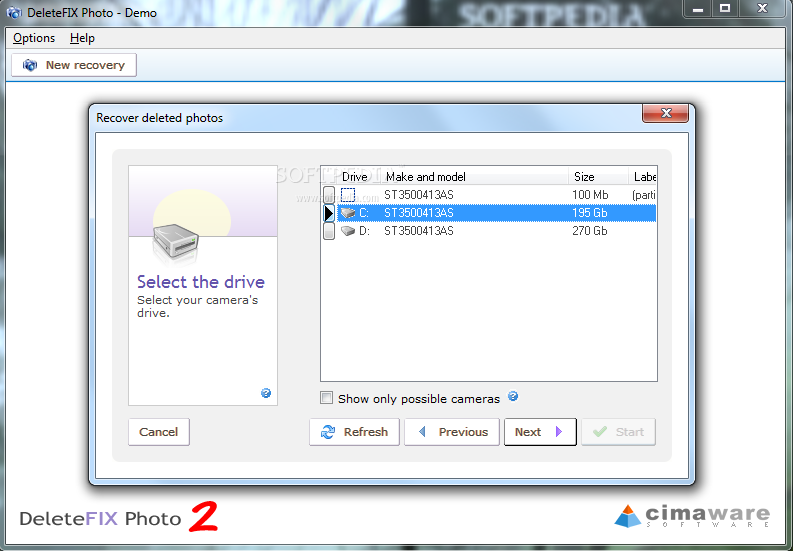Click the right arrow icon on Next
Screen dimensions: 793x551
point(559,432)
